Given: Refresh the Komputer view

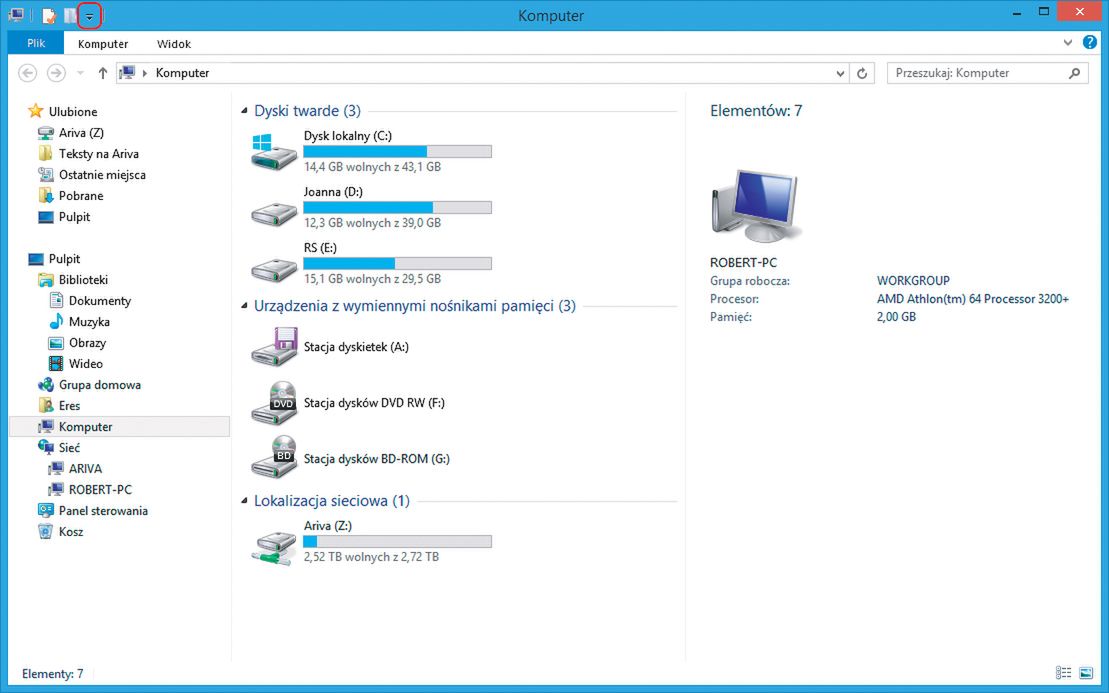Looking at the screenshot, I should [x=862, y=73].
